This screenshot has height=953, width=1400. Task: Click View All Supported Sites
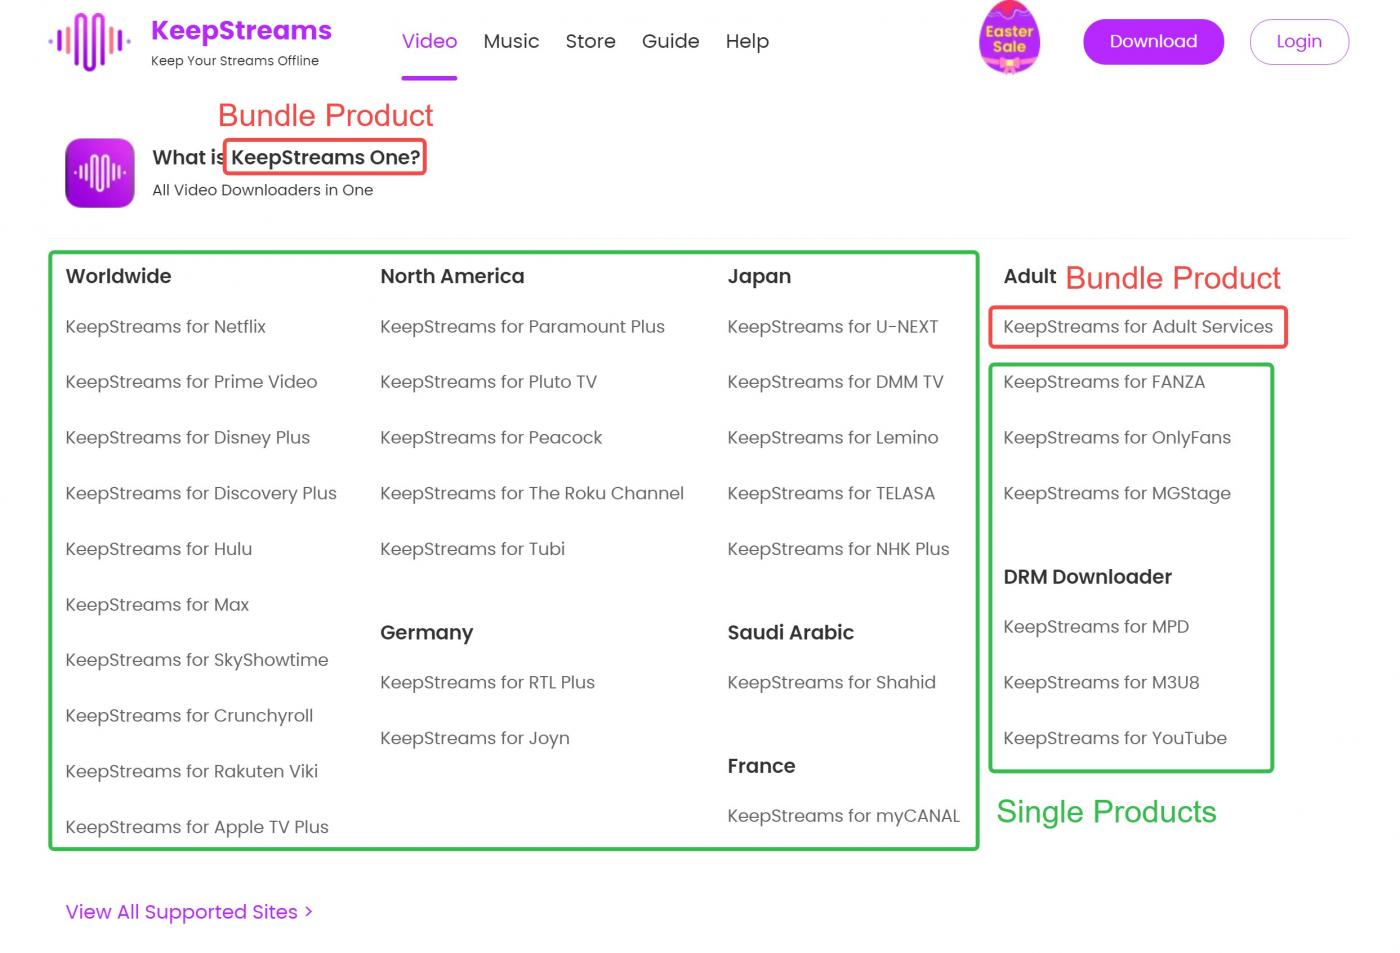click(182, 911)
